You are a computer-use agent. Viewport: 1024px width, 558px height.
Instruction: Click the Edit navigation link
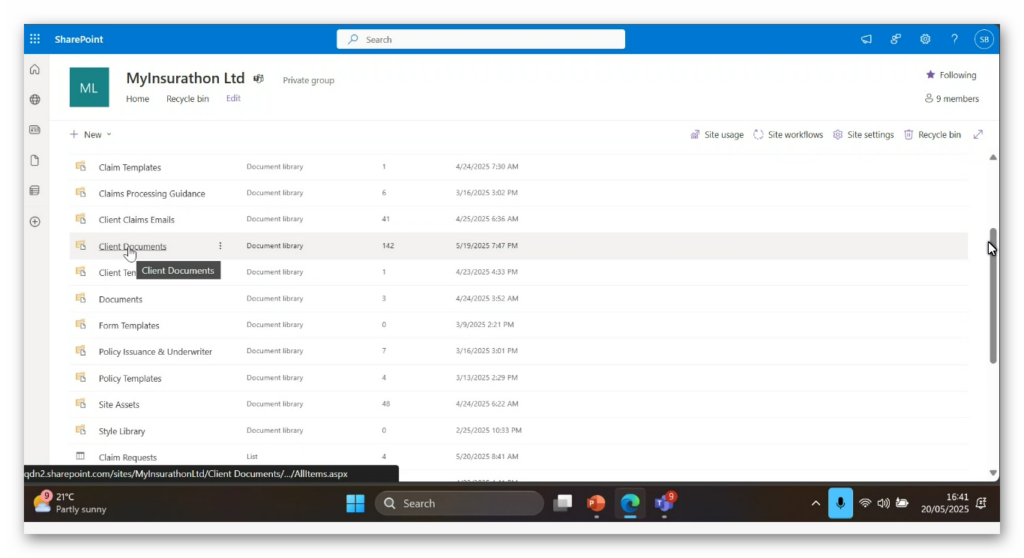click(233, 98)
